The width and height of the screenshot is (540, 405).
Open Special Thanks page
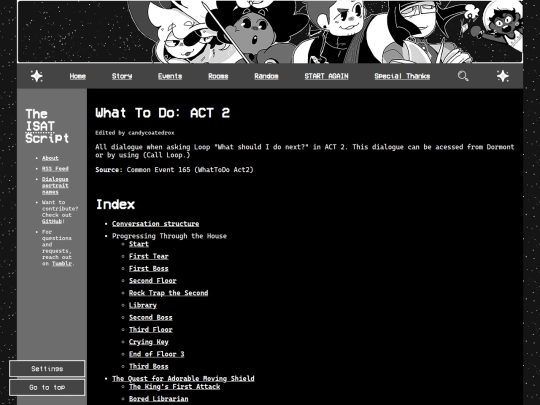pyautogui.click(x=402, y=76)
